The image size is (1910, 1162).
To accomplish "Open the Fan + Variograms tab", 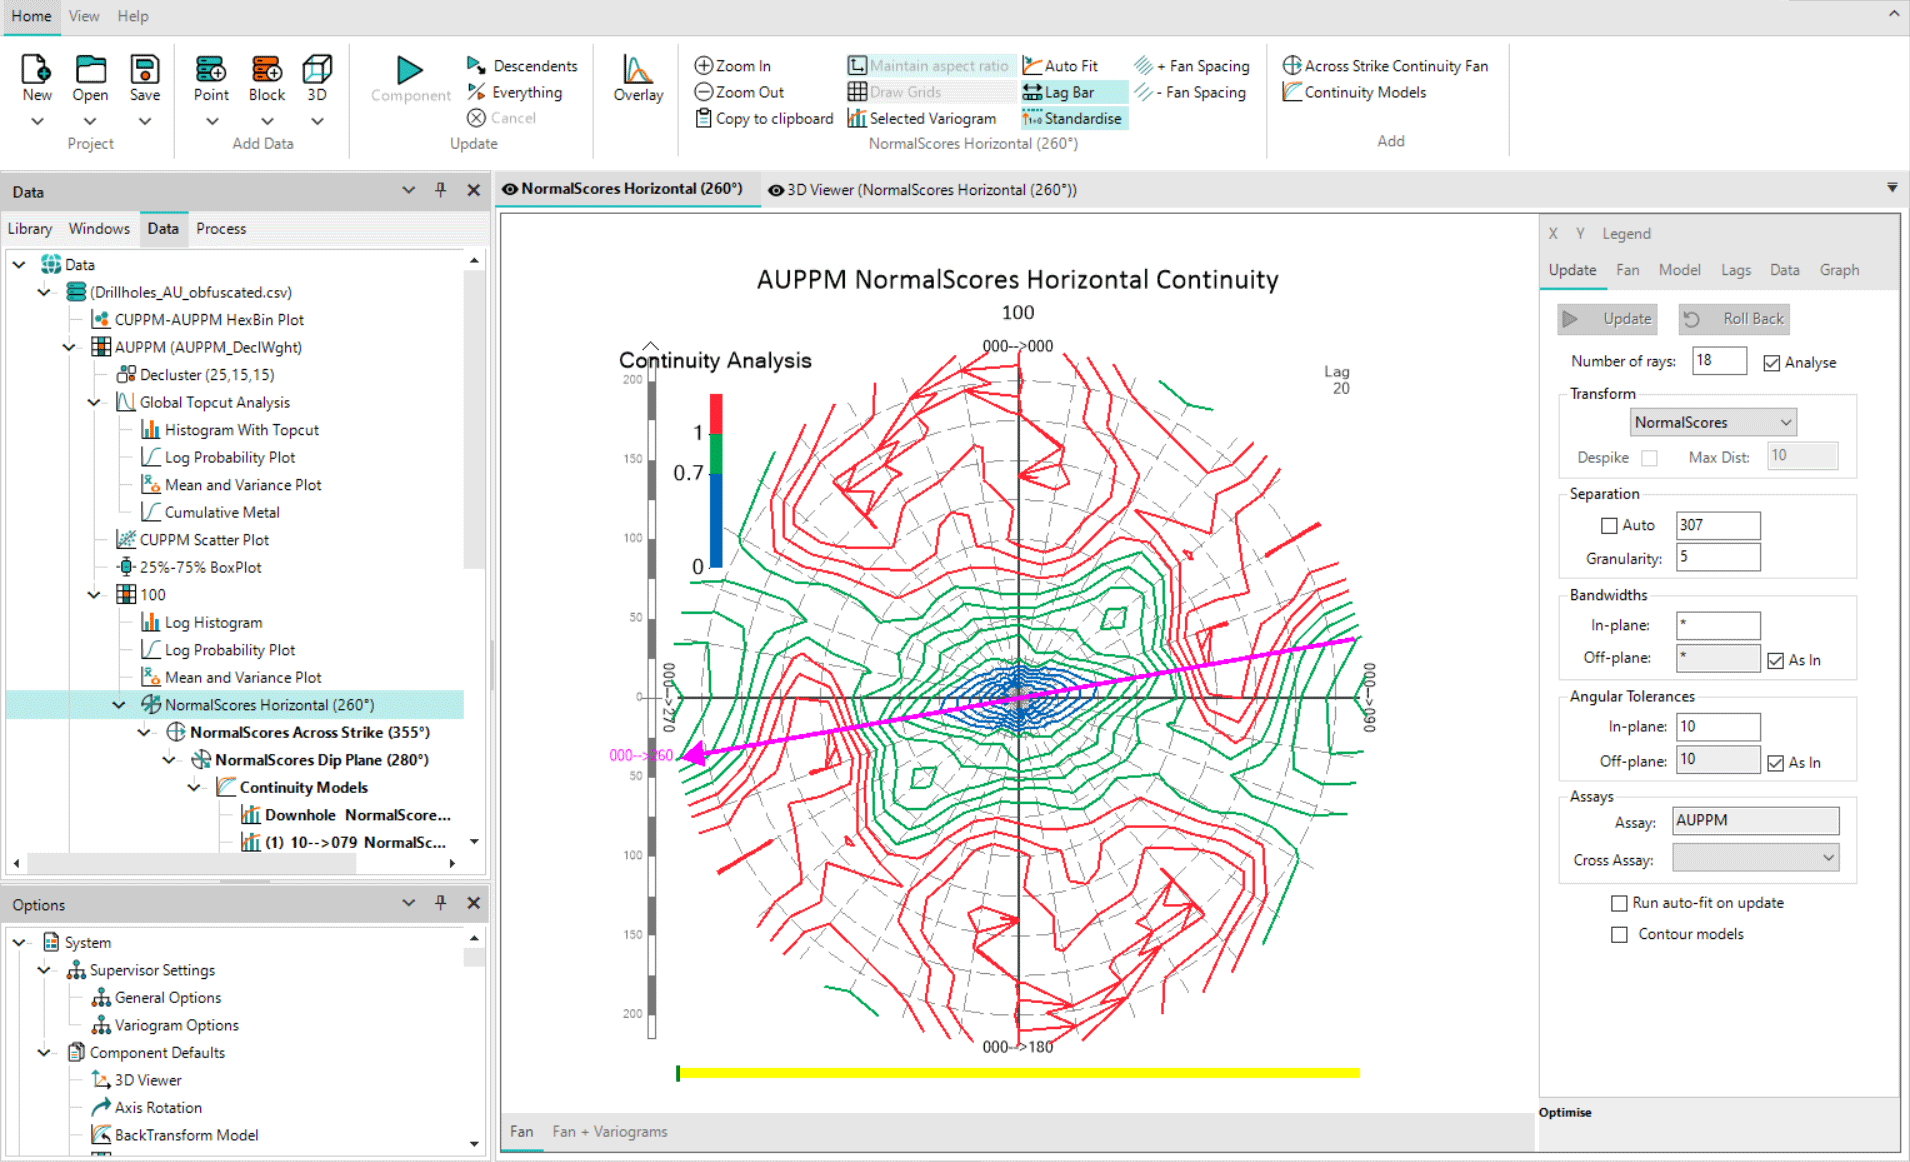I will click(x=609, y=1131).
